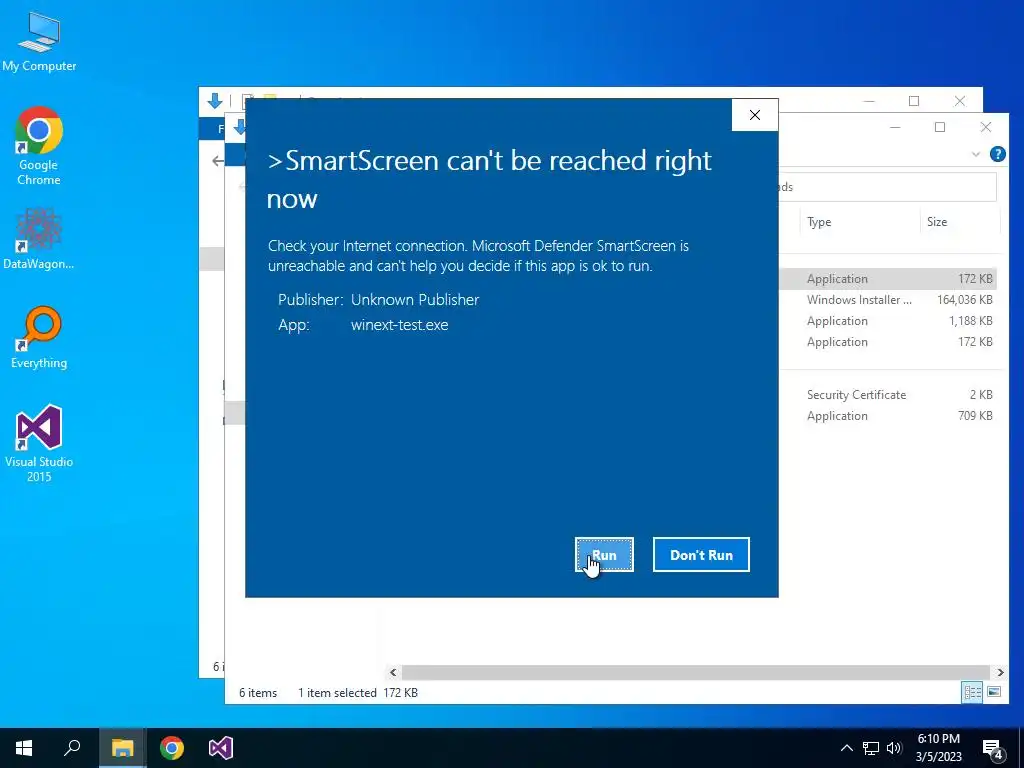
Task: Click the horizontal scrollbar left arrow
Action: pos(393,672)
